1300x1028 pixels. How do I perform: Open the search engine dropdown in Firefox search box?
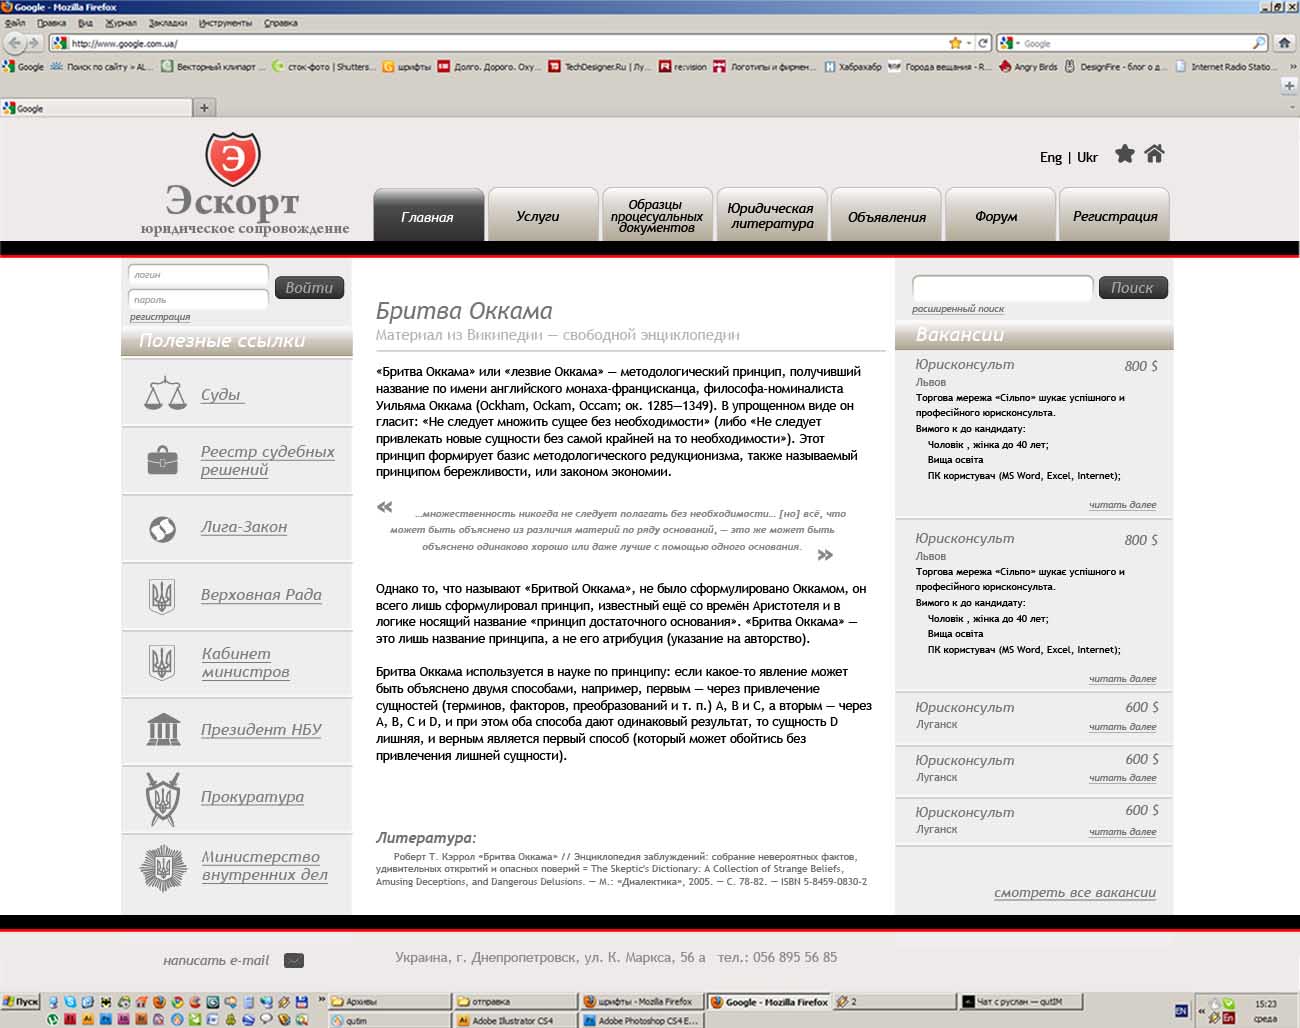(1010, 43)
